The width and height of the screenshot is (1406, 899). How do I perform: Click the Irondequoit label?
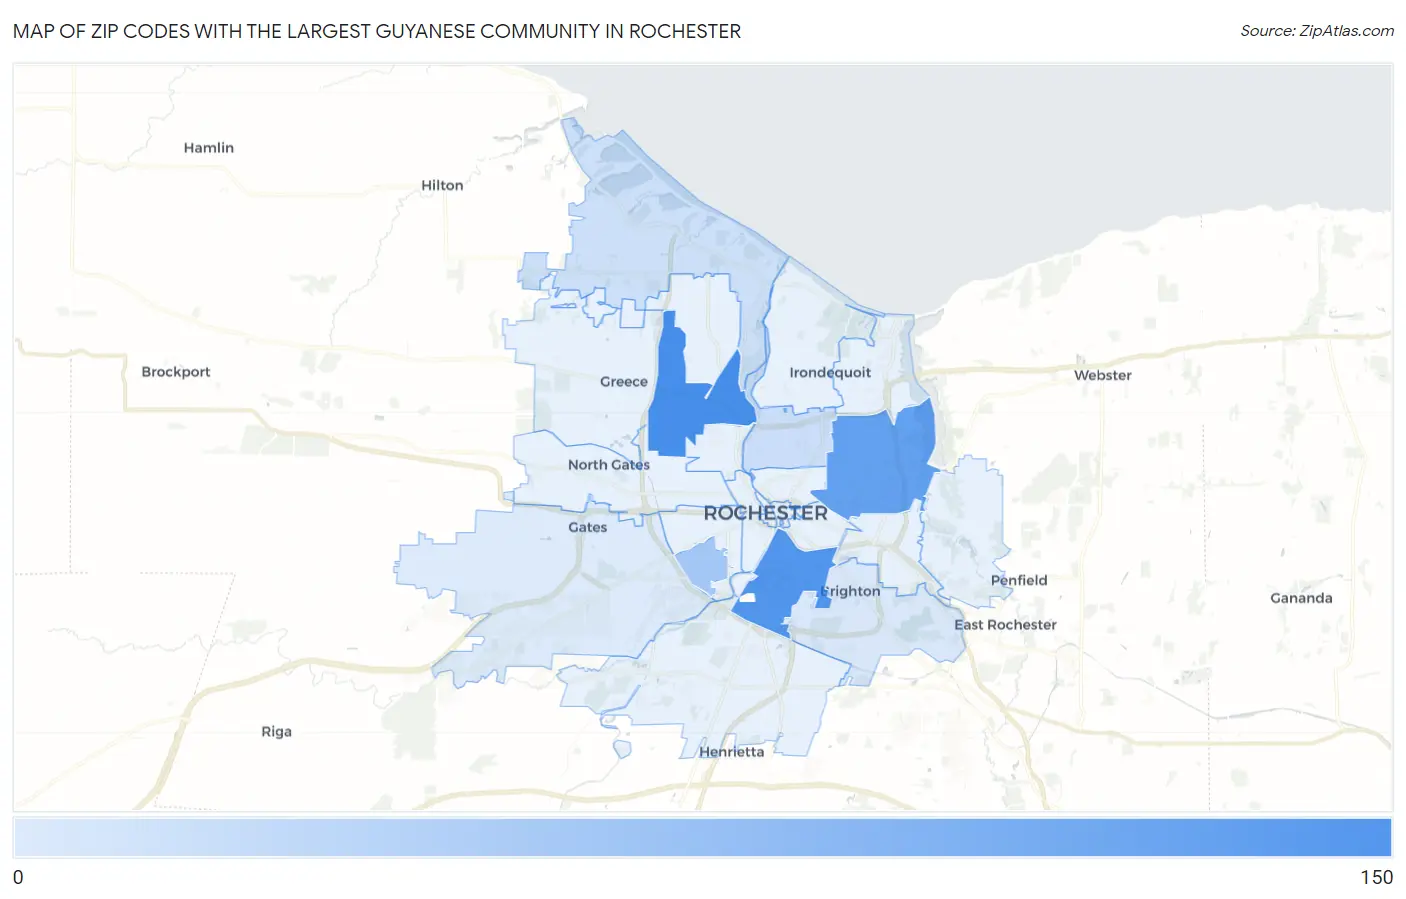point(830,373)
